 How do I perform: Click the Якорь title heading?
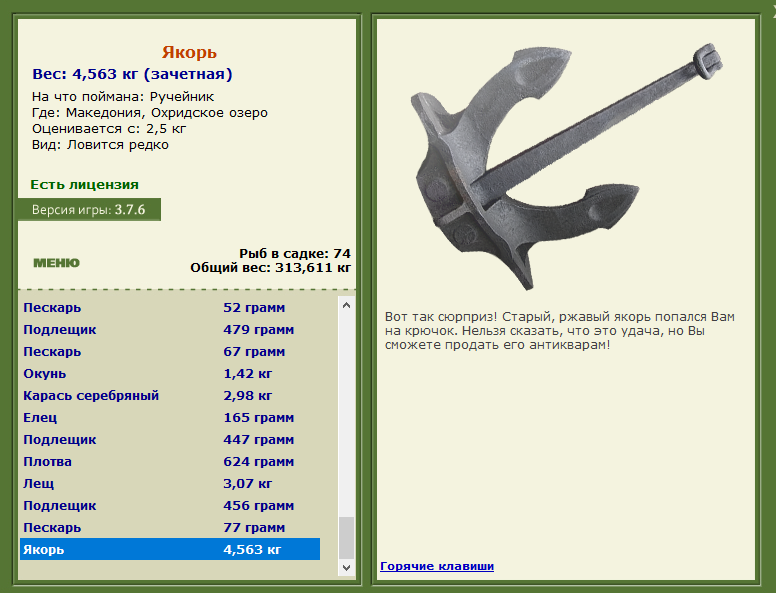click(189, 52)
